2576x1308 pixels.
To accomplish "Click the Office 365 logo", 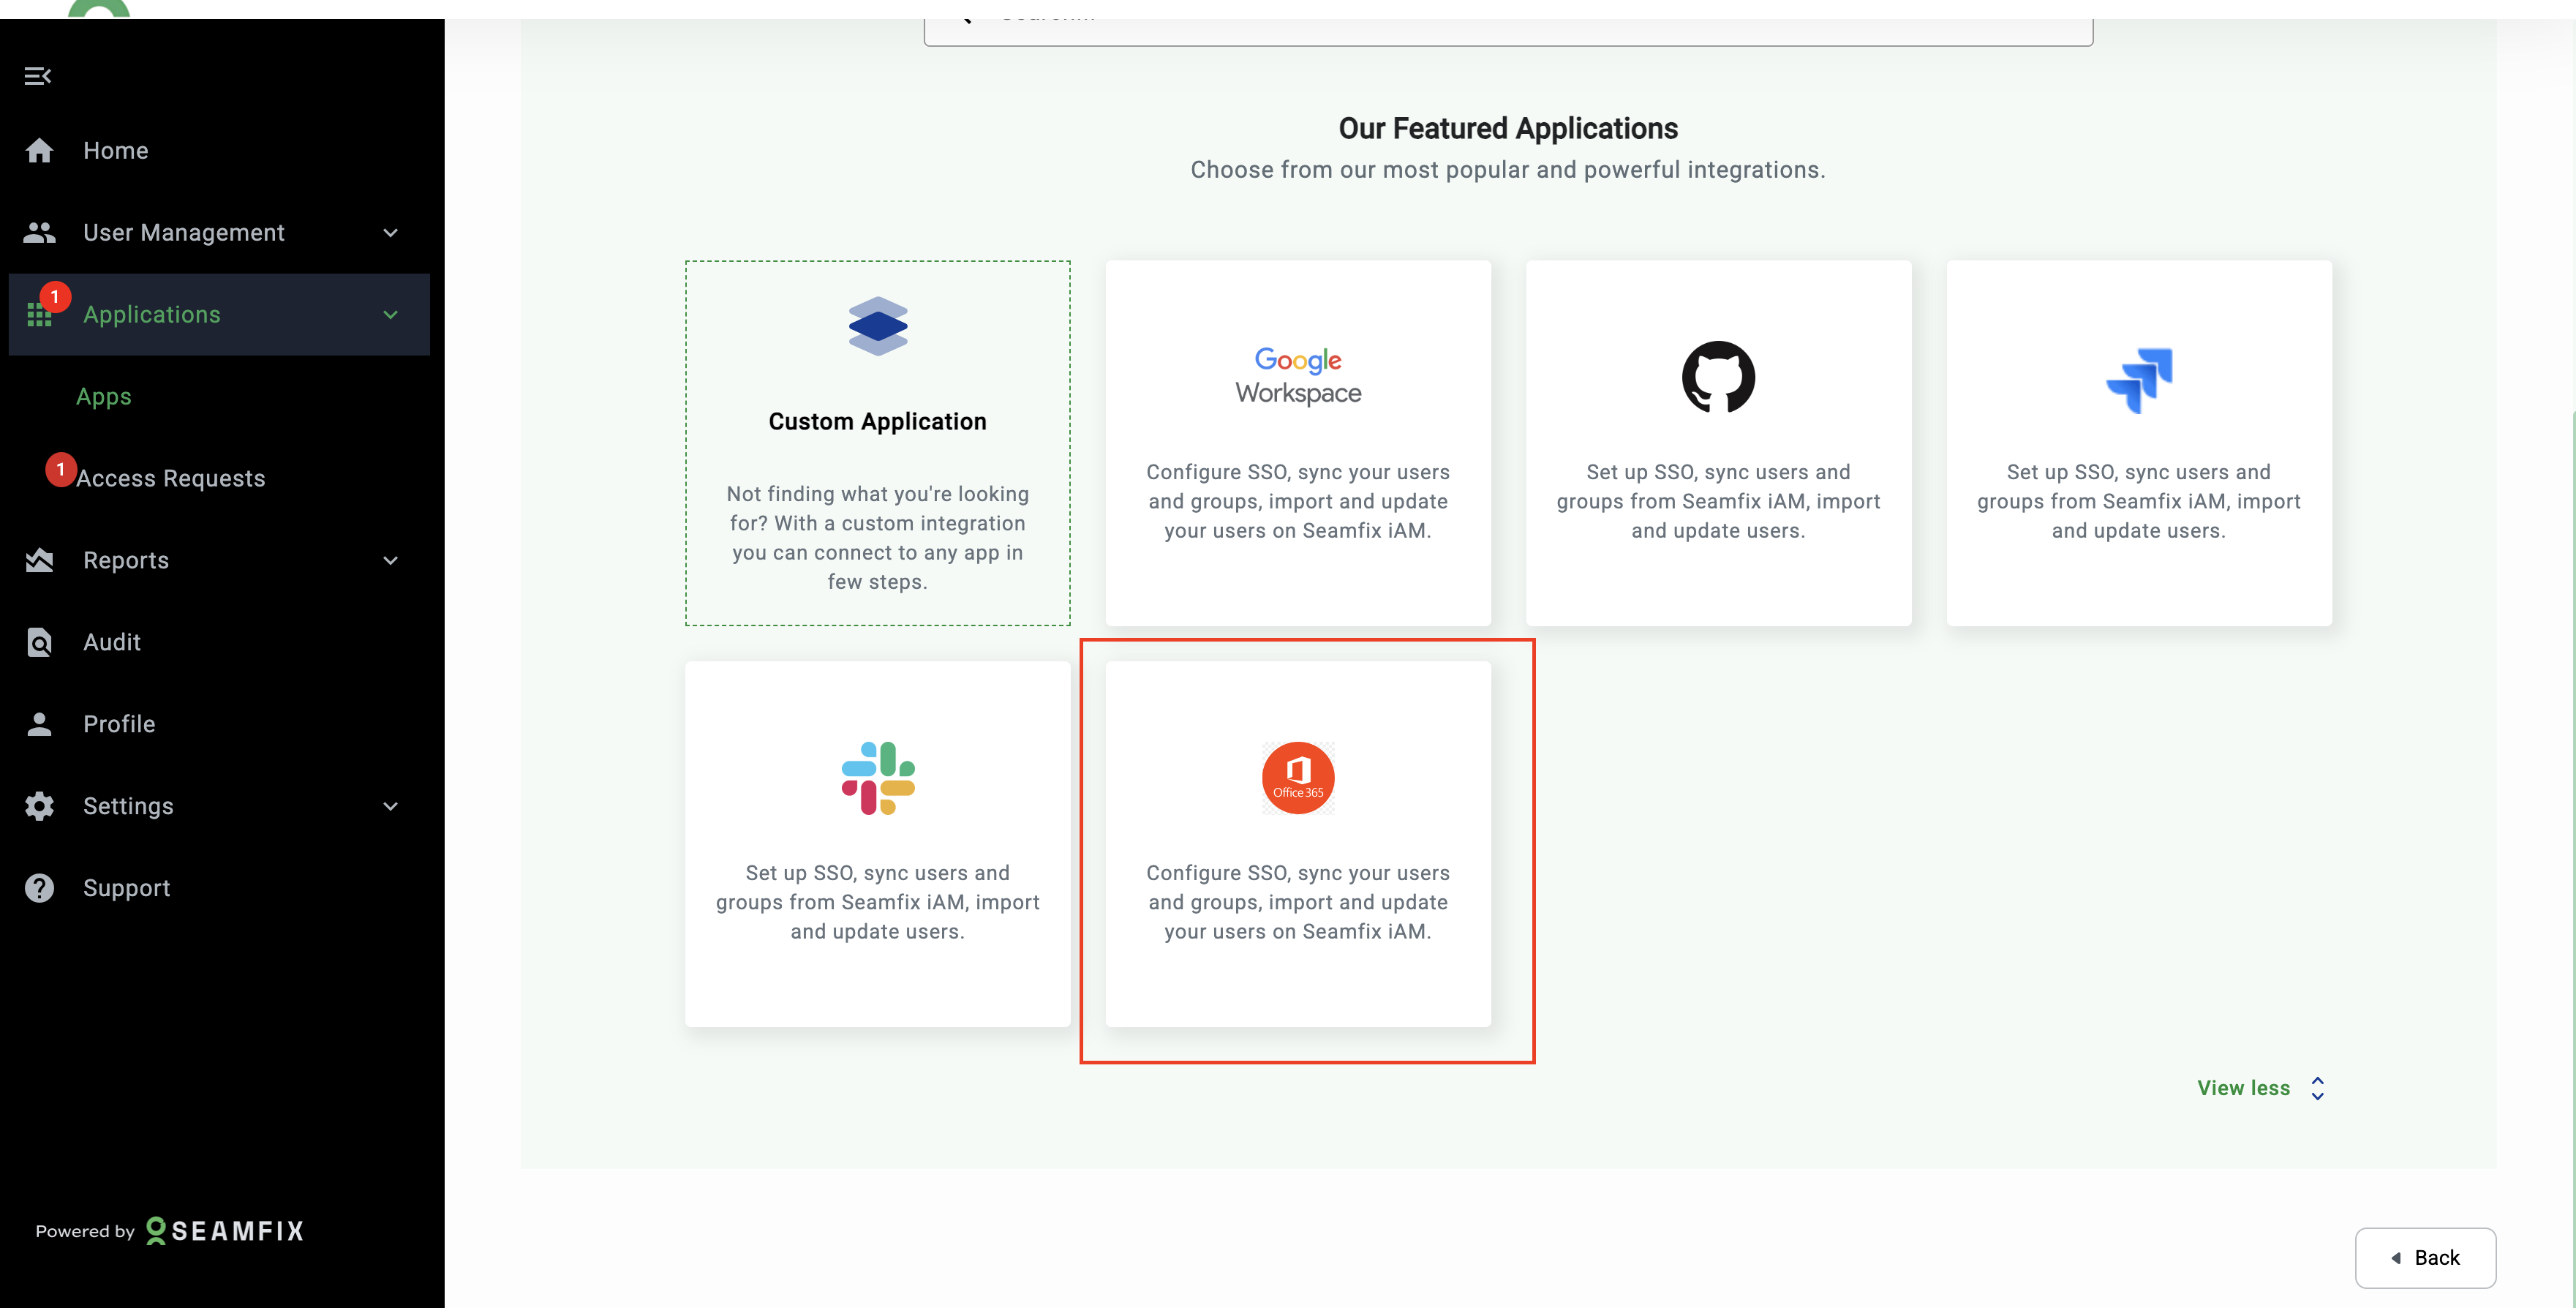I will [1297, 778].
